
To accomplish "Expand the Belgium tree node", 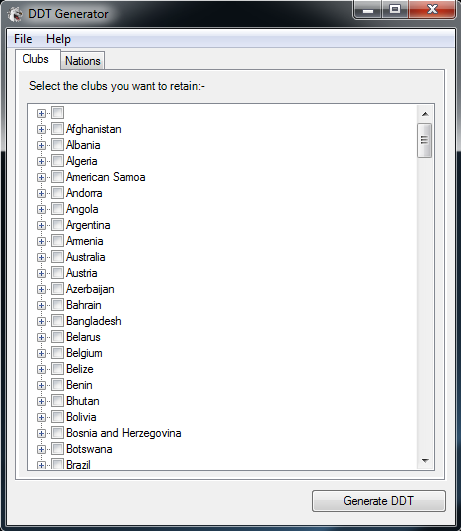I will [41, 354].
